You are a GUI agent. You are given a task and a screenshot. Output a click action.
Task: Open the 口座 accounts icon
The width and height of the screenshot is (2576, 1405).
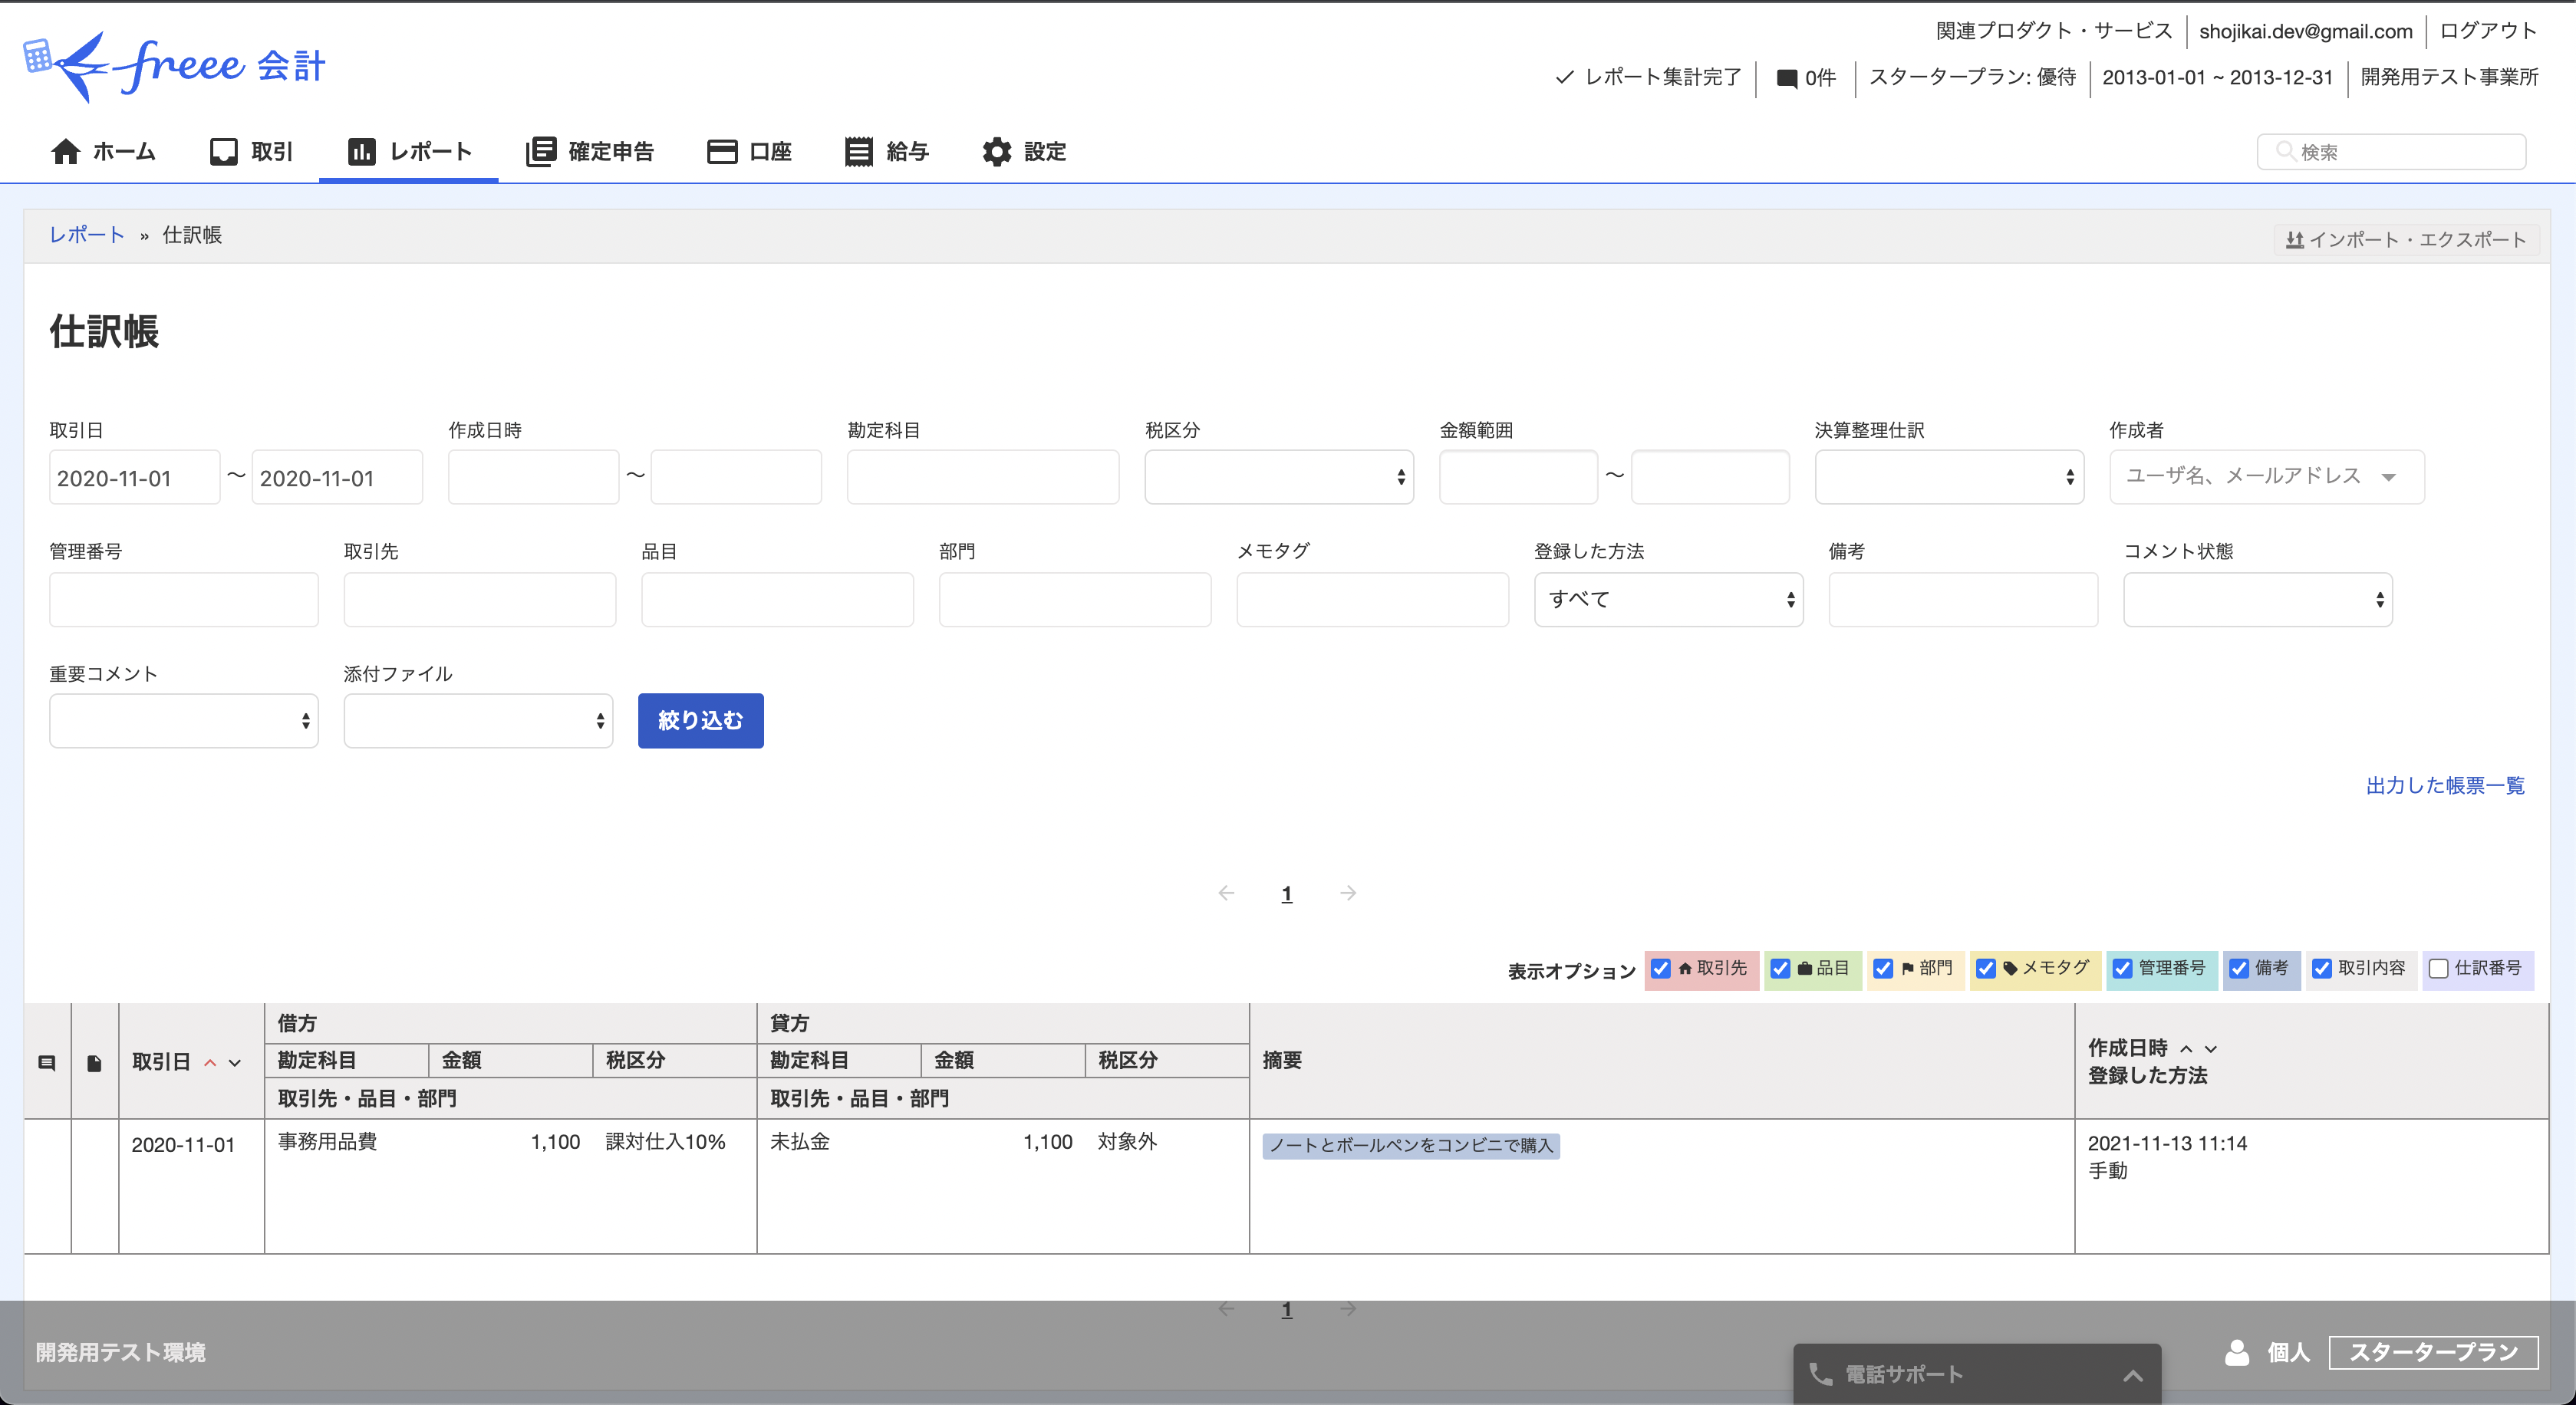722,151
